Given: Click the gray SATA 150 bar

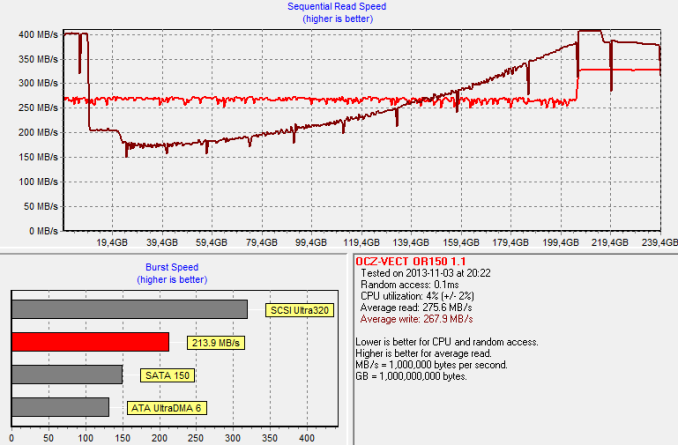Looking at the screenshot, I should point(67,375).
